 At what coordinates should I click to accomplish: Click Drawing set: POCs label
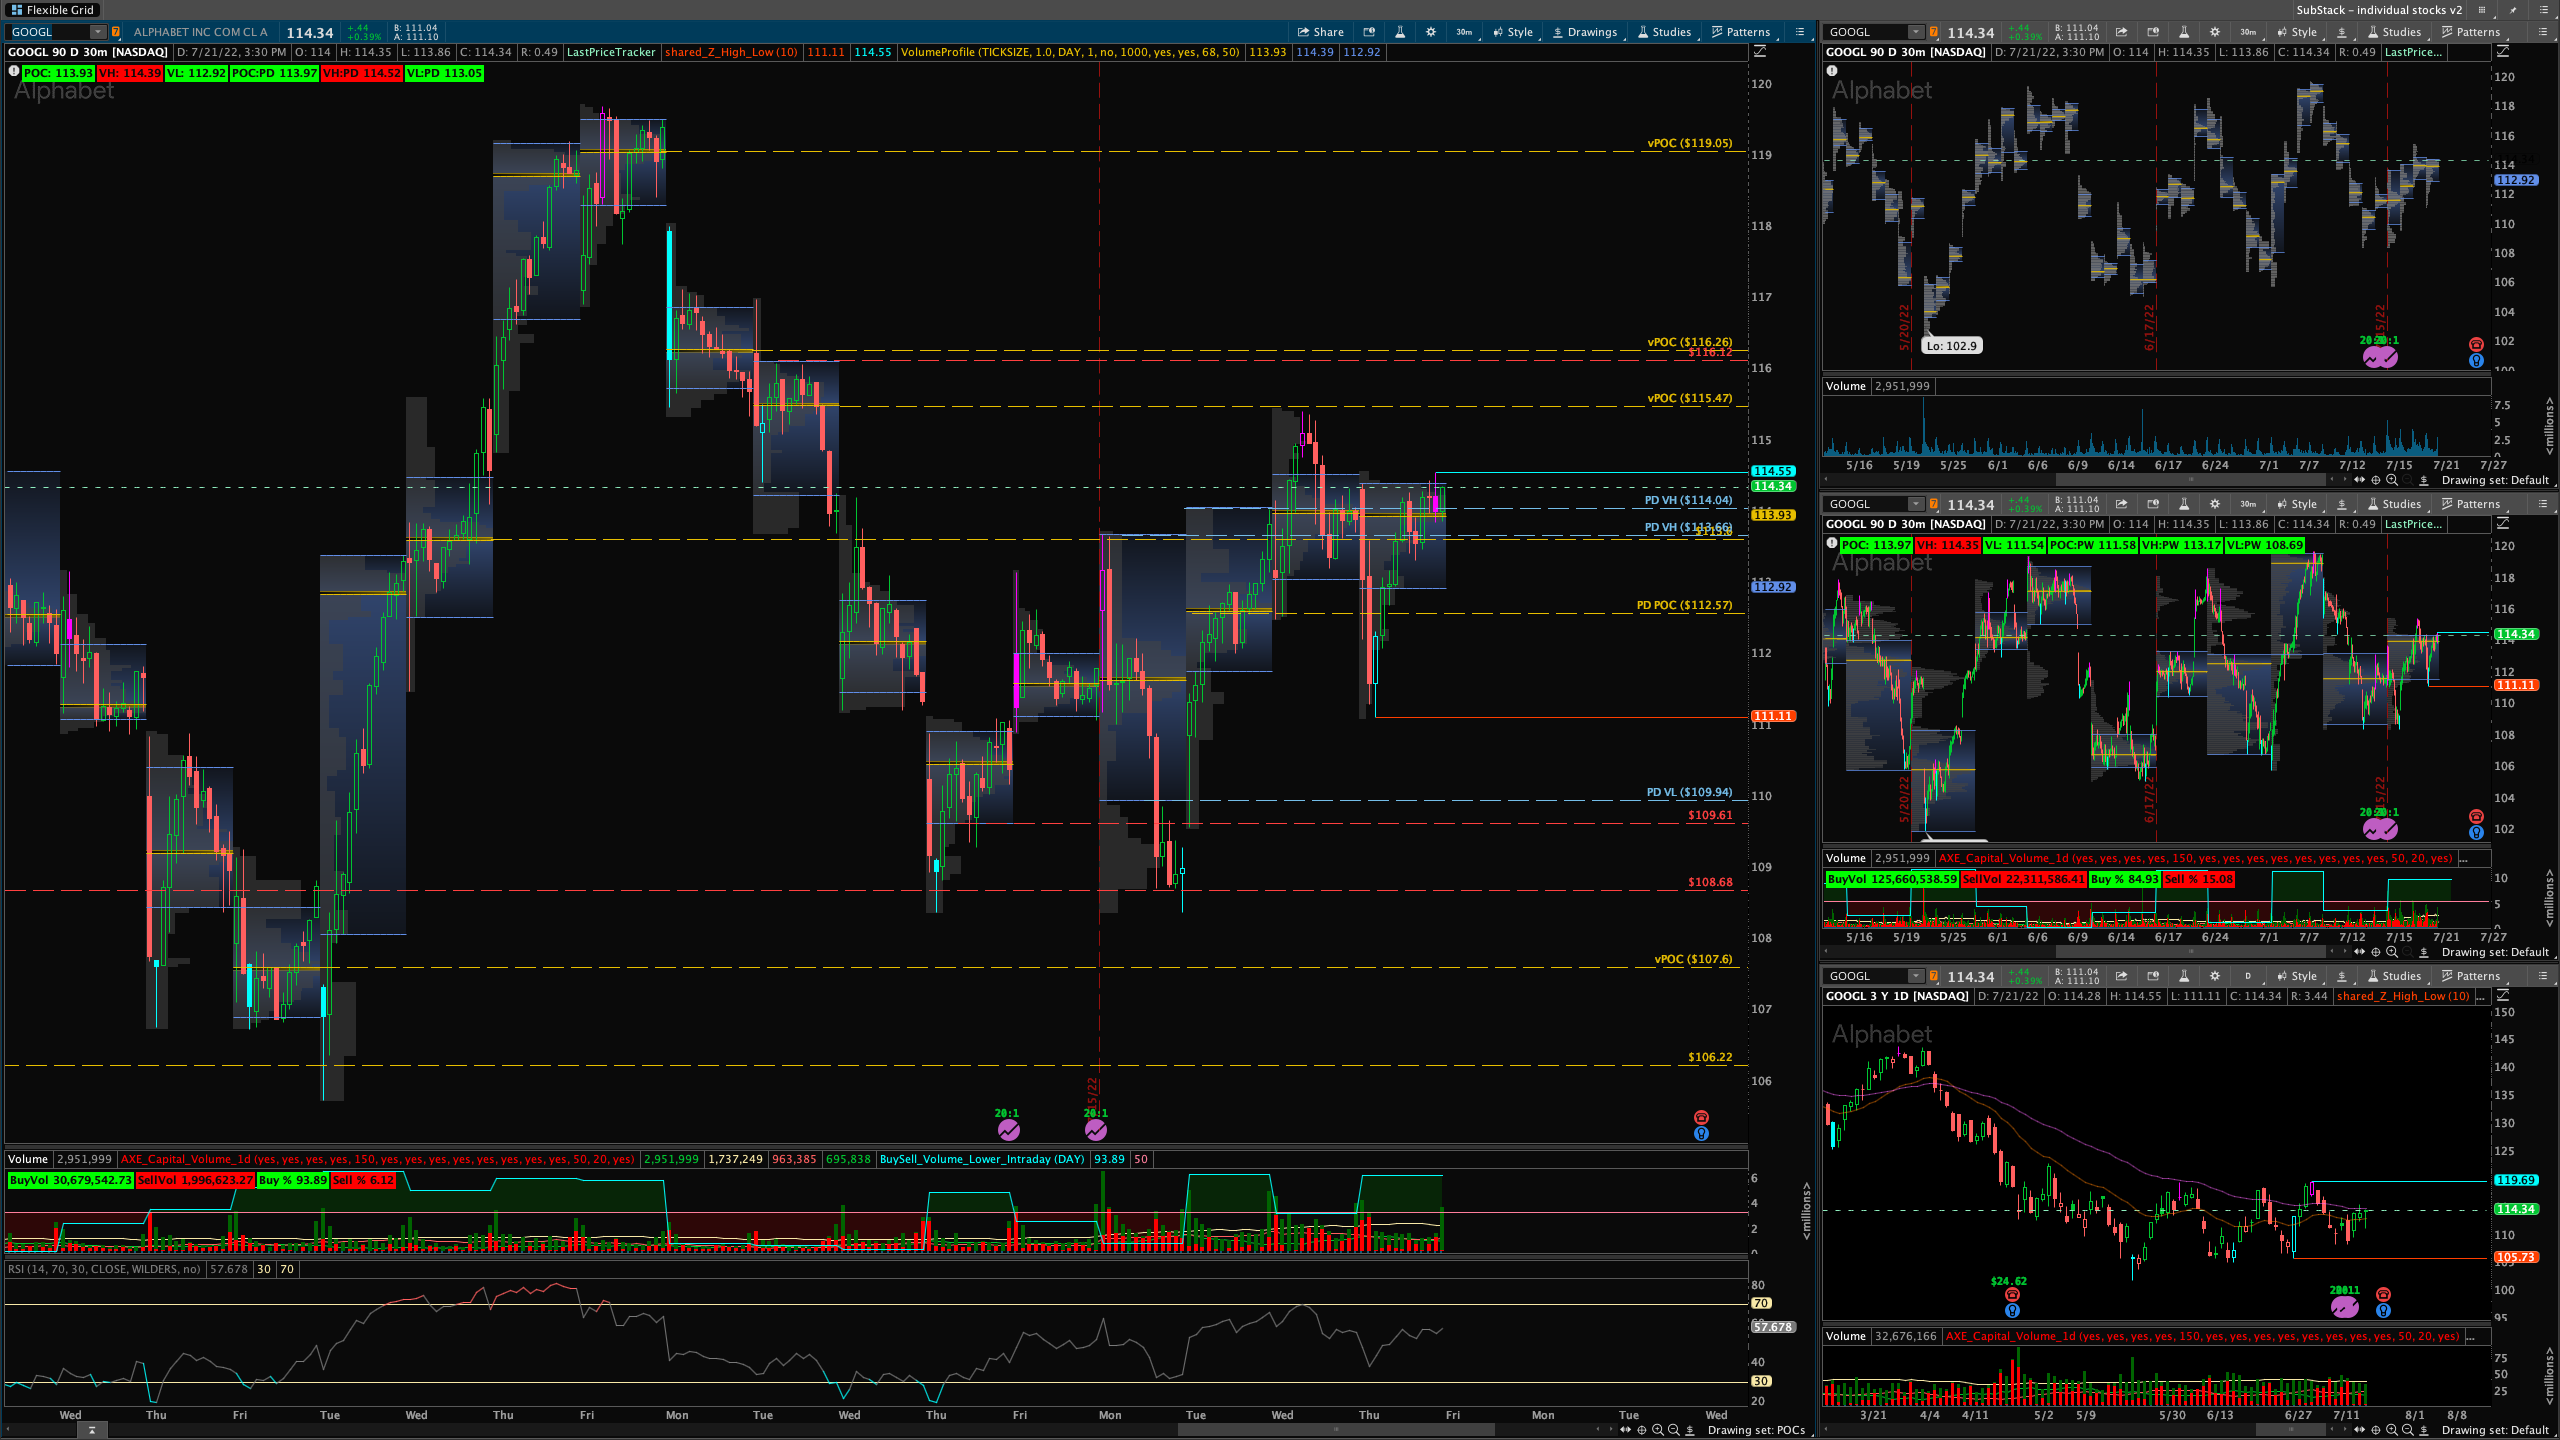1756,1430
